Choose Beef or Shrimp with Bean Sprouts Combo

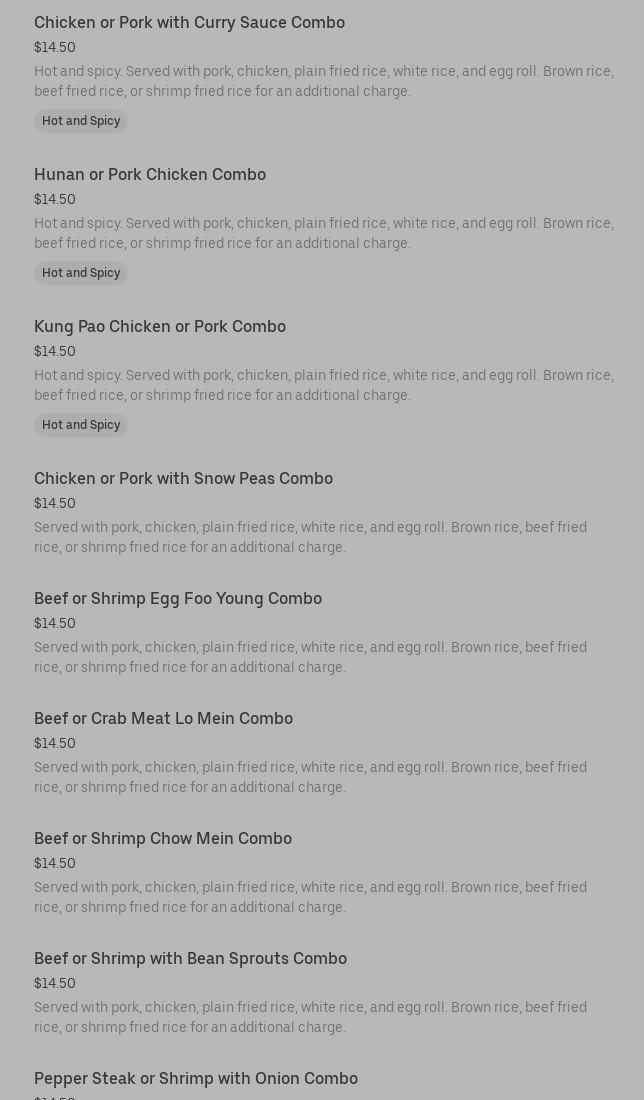[x=190, y=958]
